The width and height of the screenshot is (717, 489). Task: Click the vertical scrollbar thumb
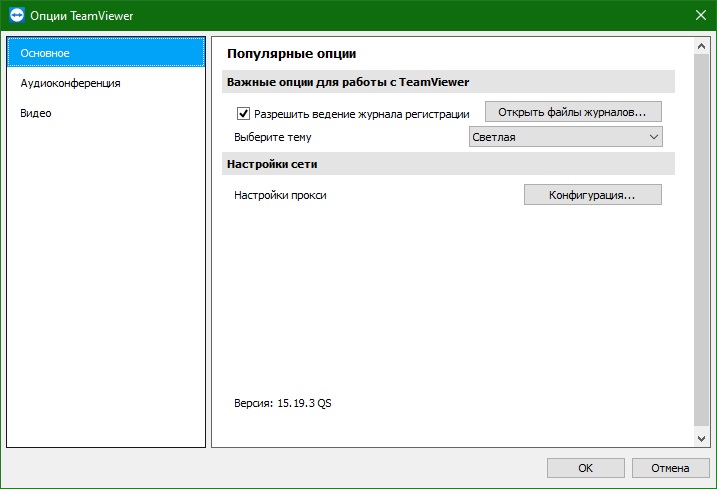click(x=701, y=239)
